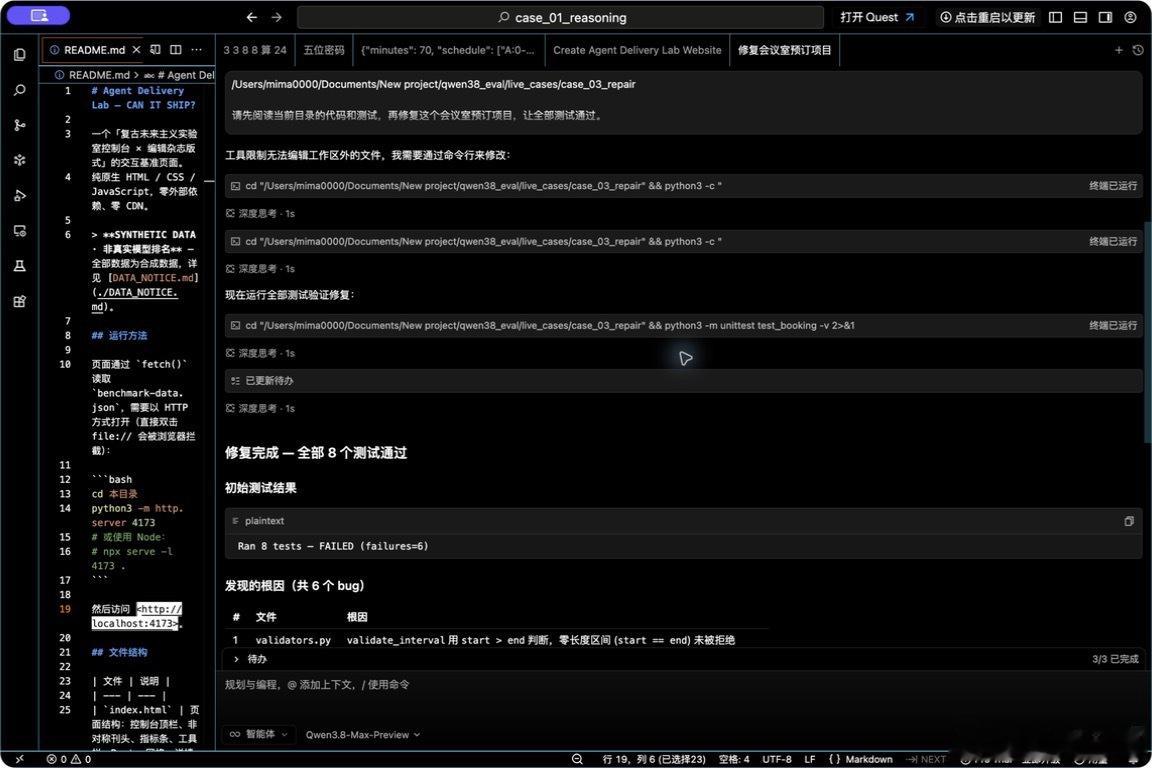1152x768 pixels.
Task: Click the '## 文件结构' heading line
Action: pyautogui.click(x=119, y=652)
